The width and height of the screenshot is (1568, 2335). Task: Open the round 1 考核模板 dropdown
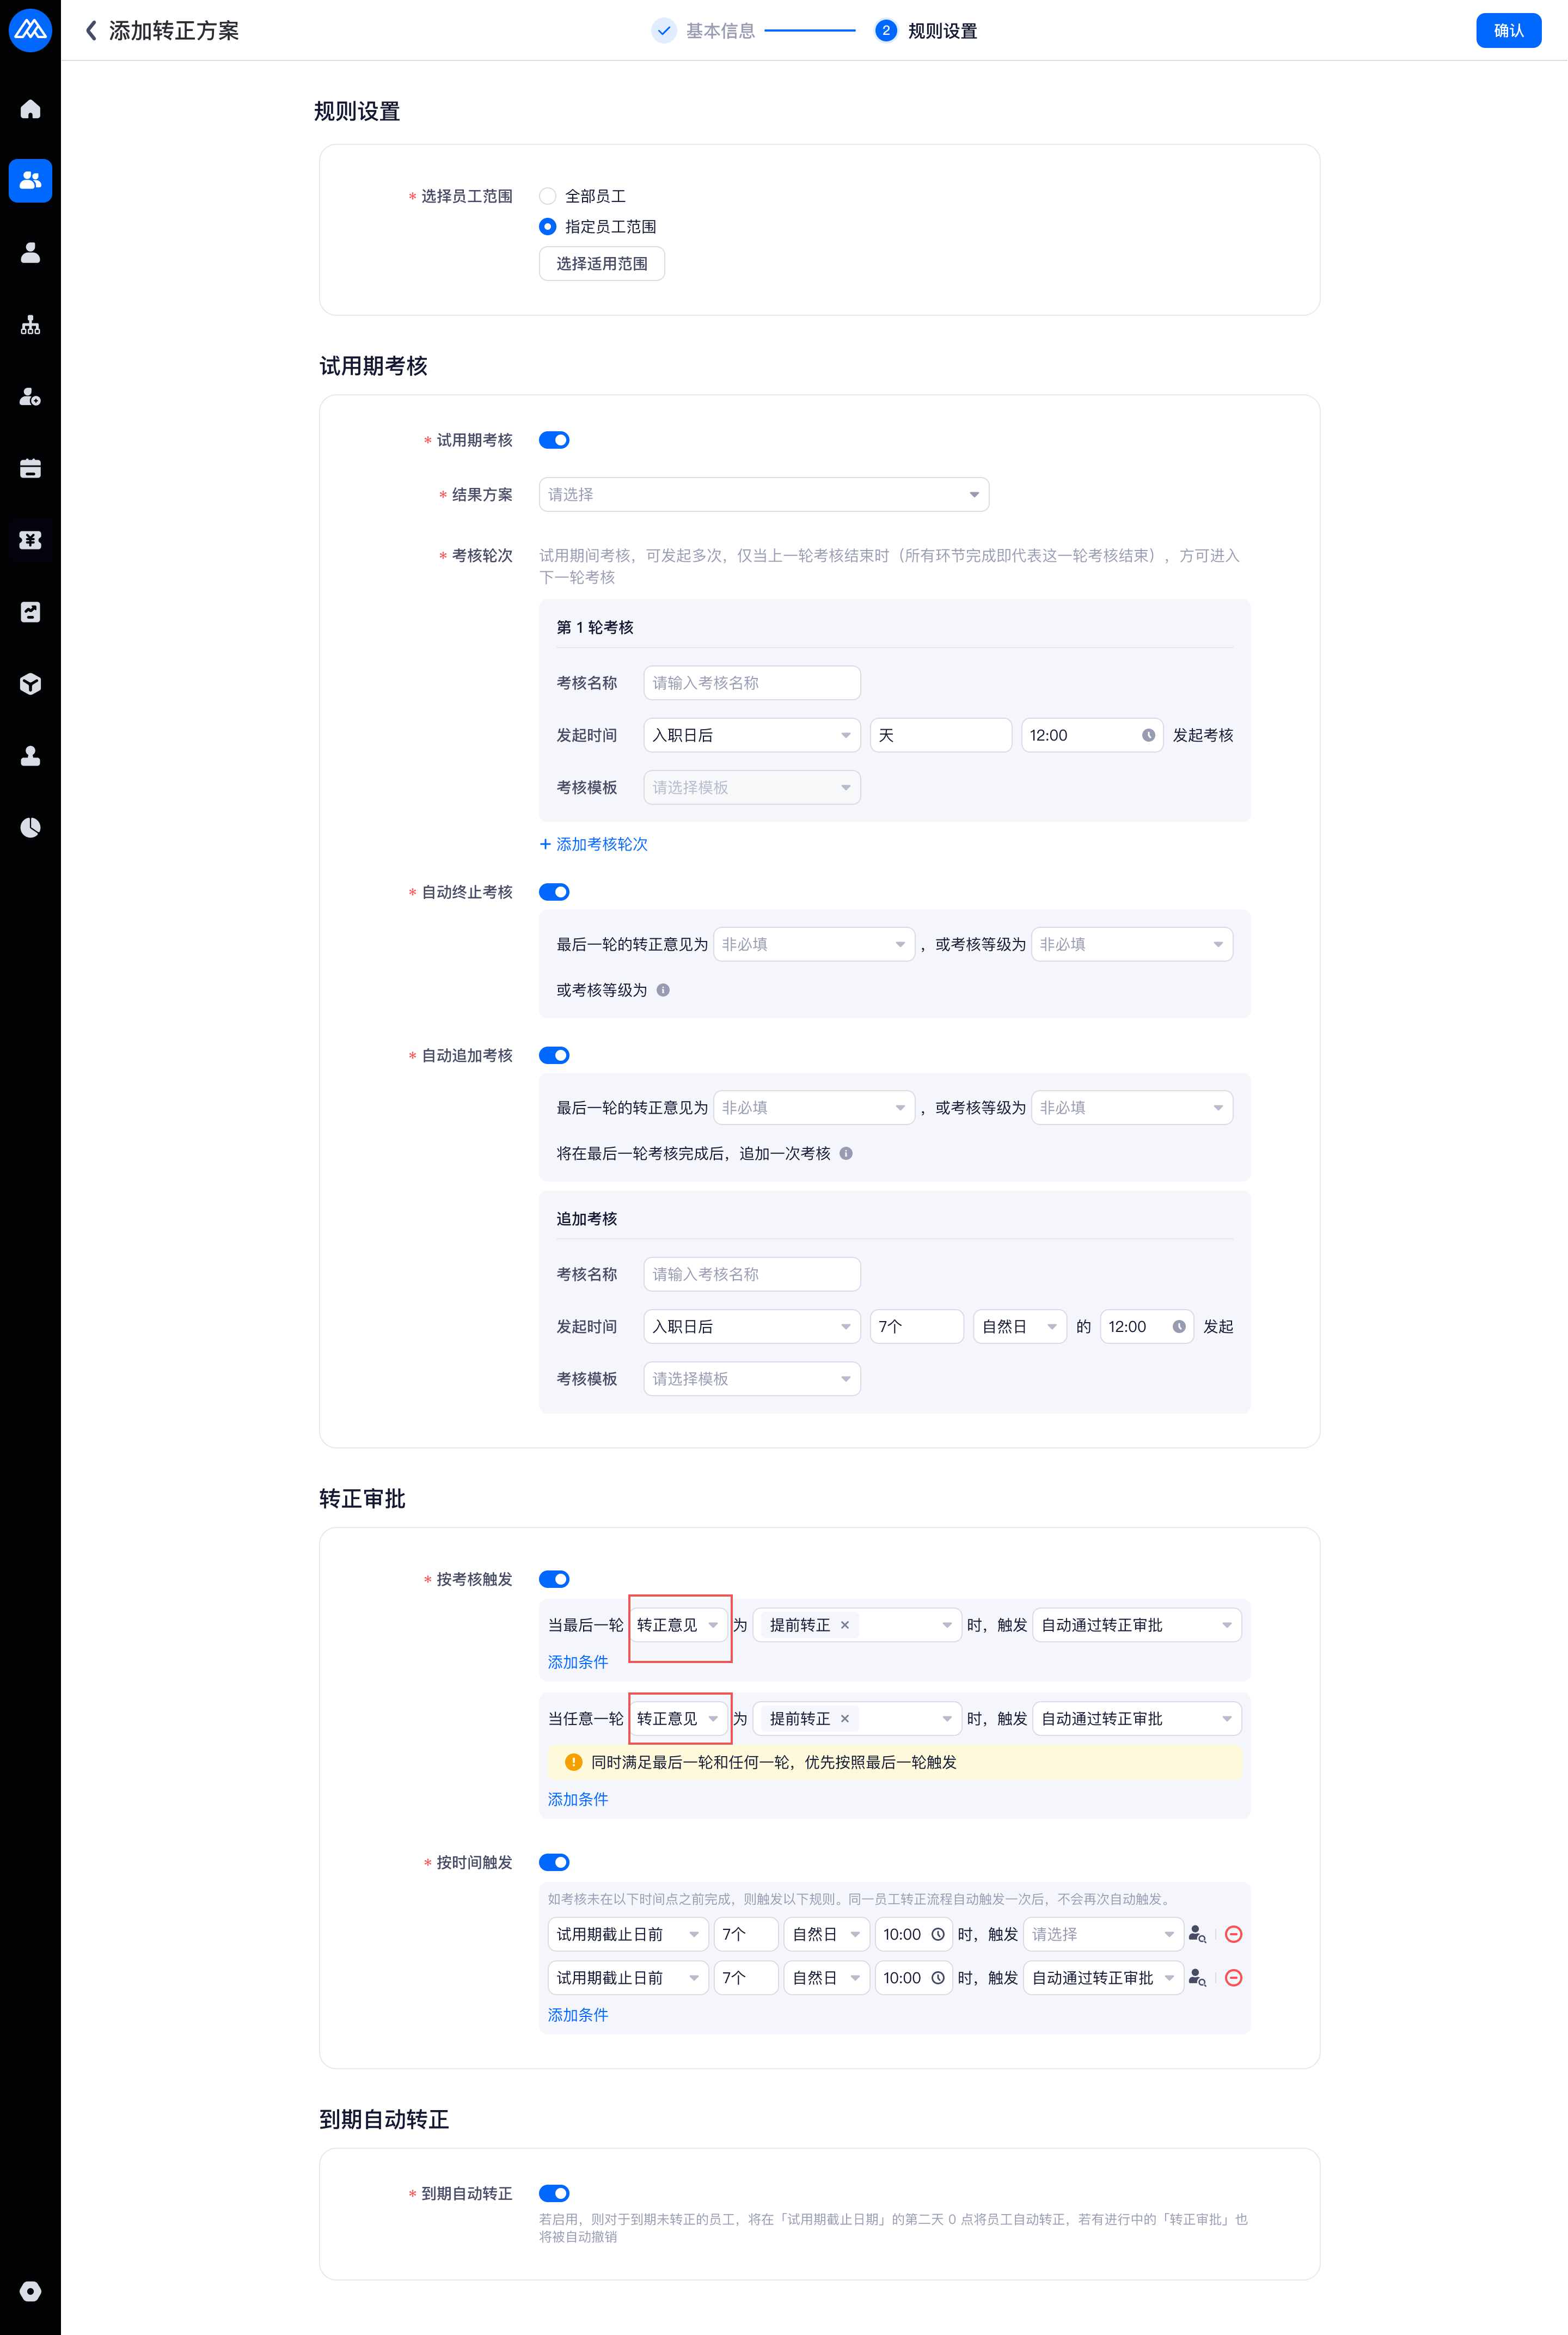752,787
